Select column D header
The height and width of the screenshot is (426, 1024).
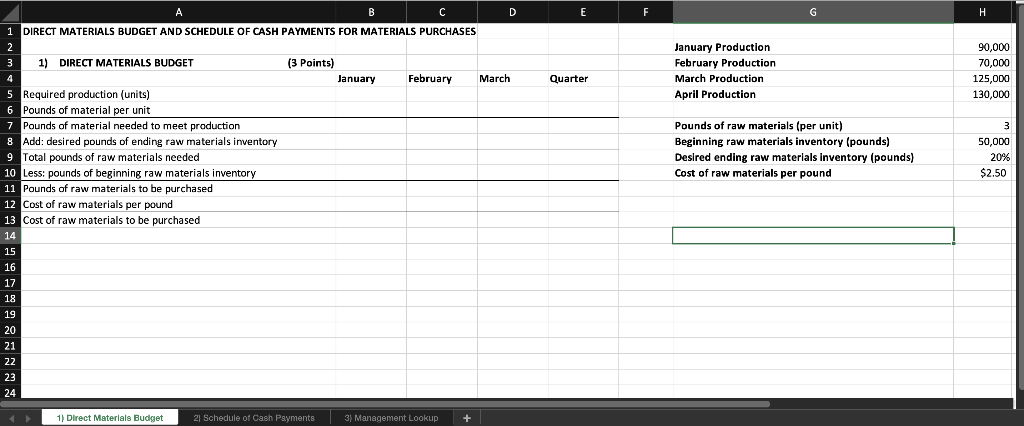tap(512, 12)
